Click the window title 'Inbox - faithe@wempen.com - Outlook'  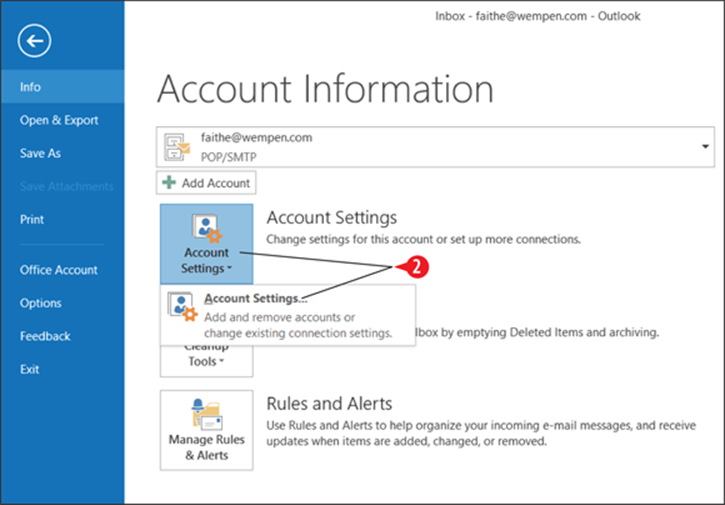click(x=538, y=16)
